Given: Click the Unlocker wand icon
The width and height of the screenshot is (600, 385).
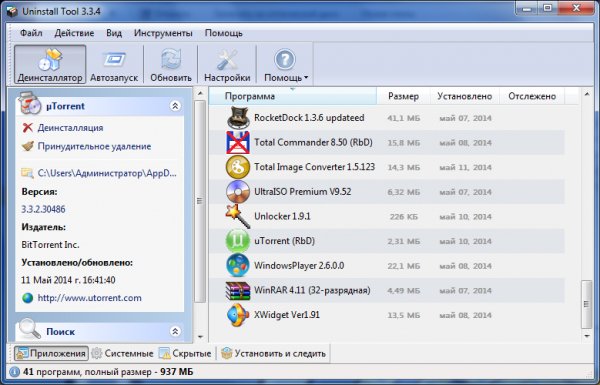Looking at the screenshot, I should click(x=238, y=216).
